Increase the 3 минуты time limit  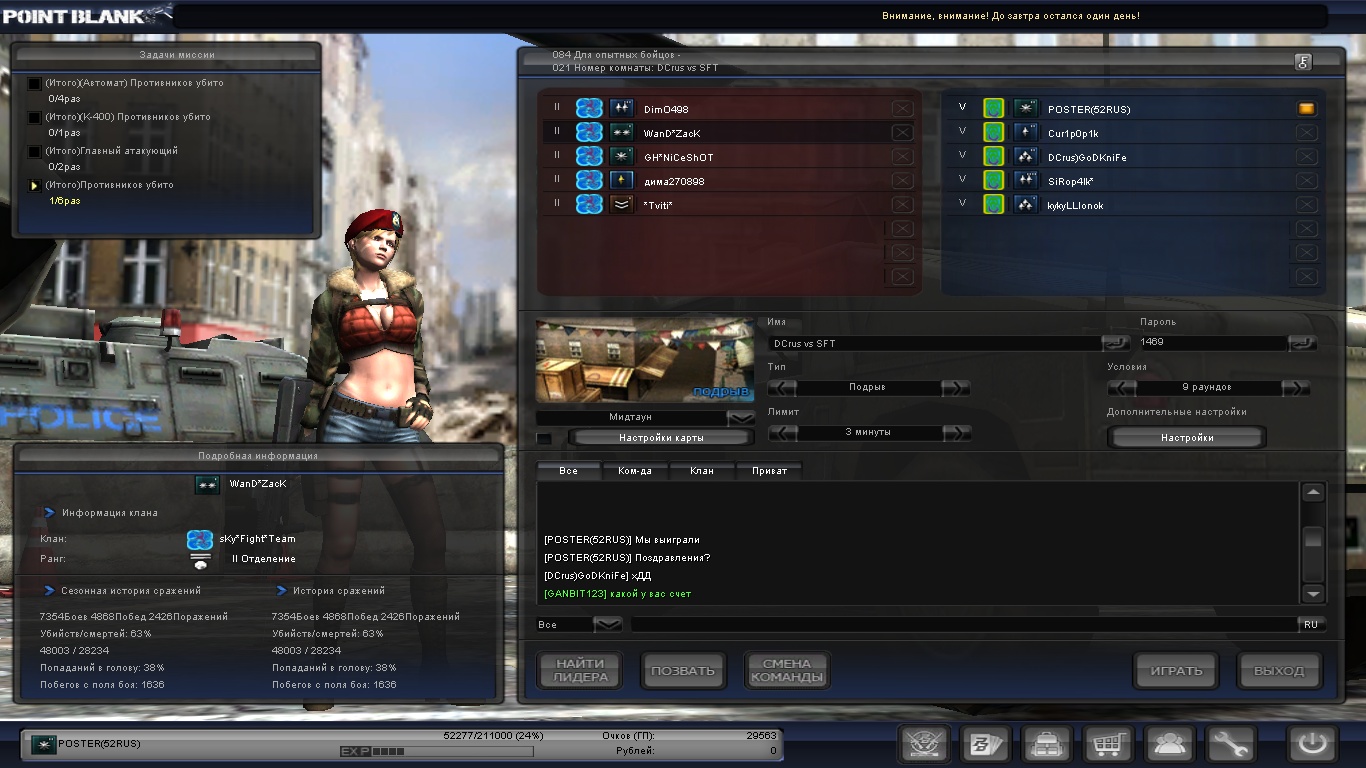point(956,432)
